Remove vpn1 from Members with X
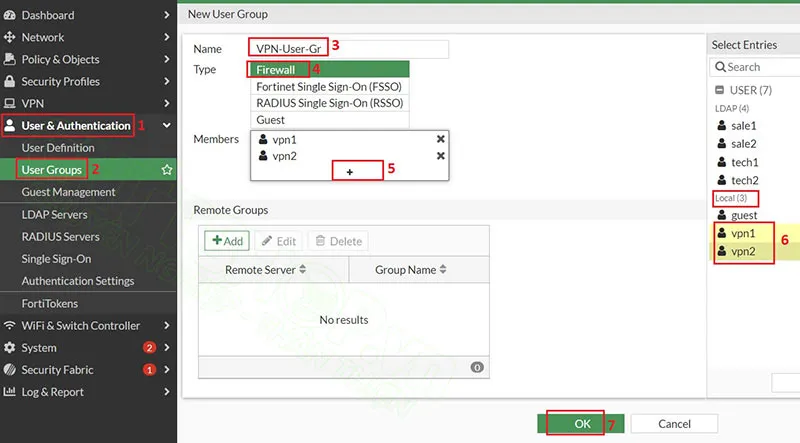 441,139
